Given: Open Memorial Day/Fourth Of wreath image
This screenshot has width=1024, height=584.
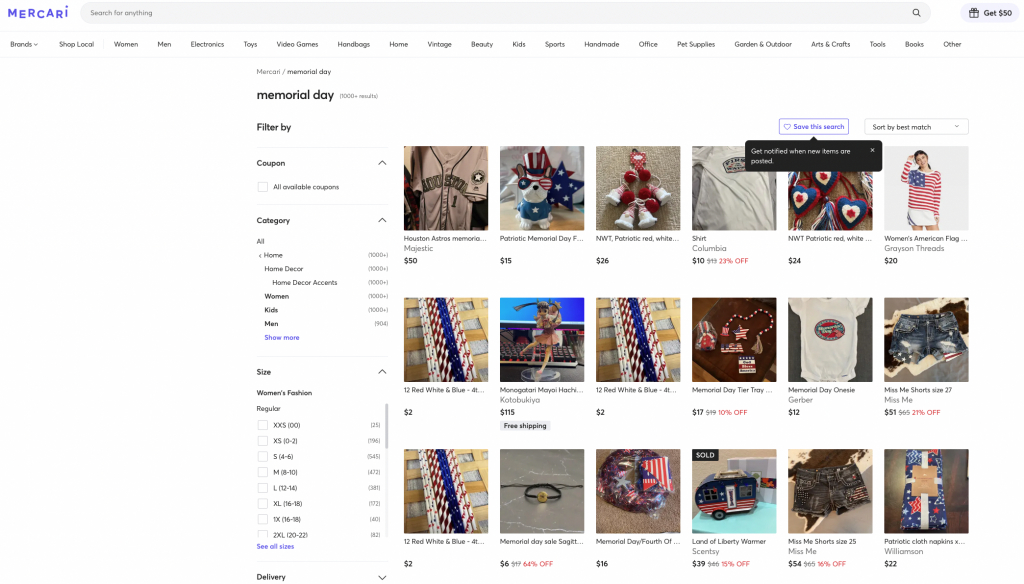Looking at the screenshot, I should tap(638, 491).
